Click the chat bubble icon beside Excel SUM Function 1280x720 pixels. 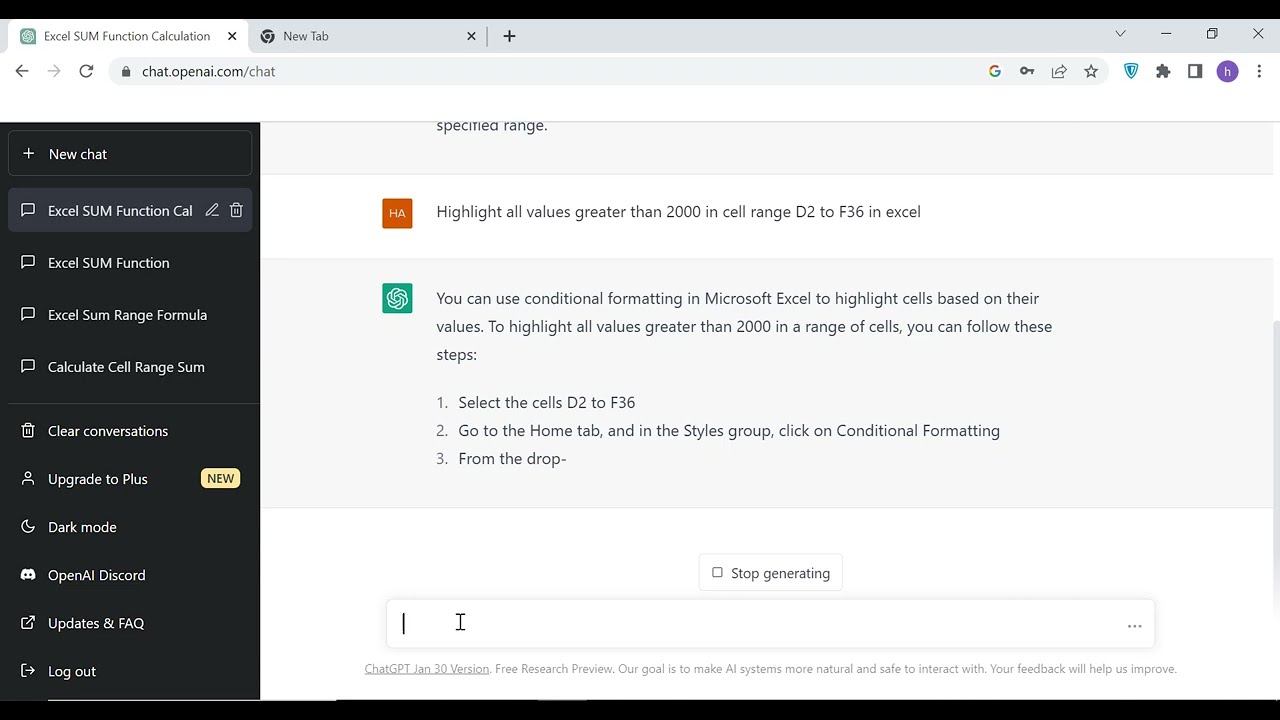(x=28, y=263)
